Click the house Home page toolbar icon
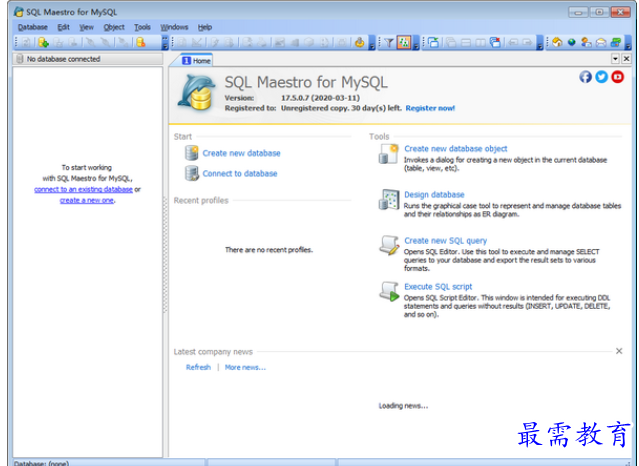 pos(557,42)
